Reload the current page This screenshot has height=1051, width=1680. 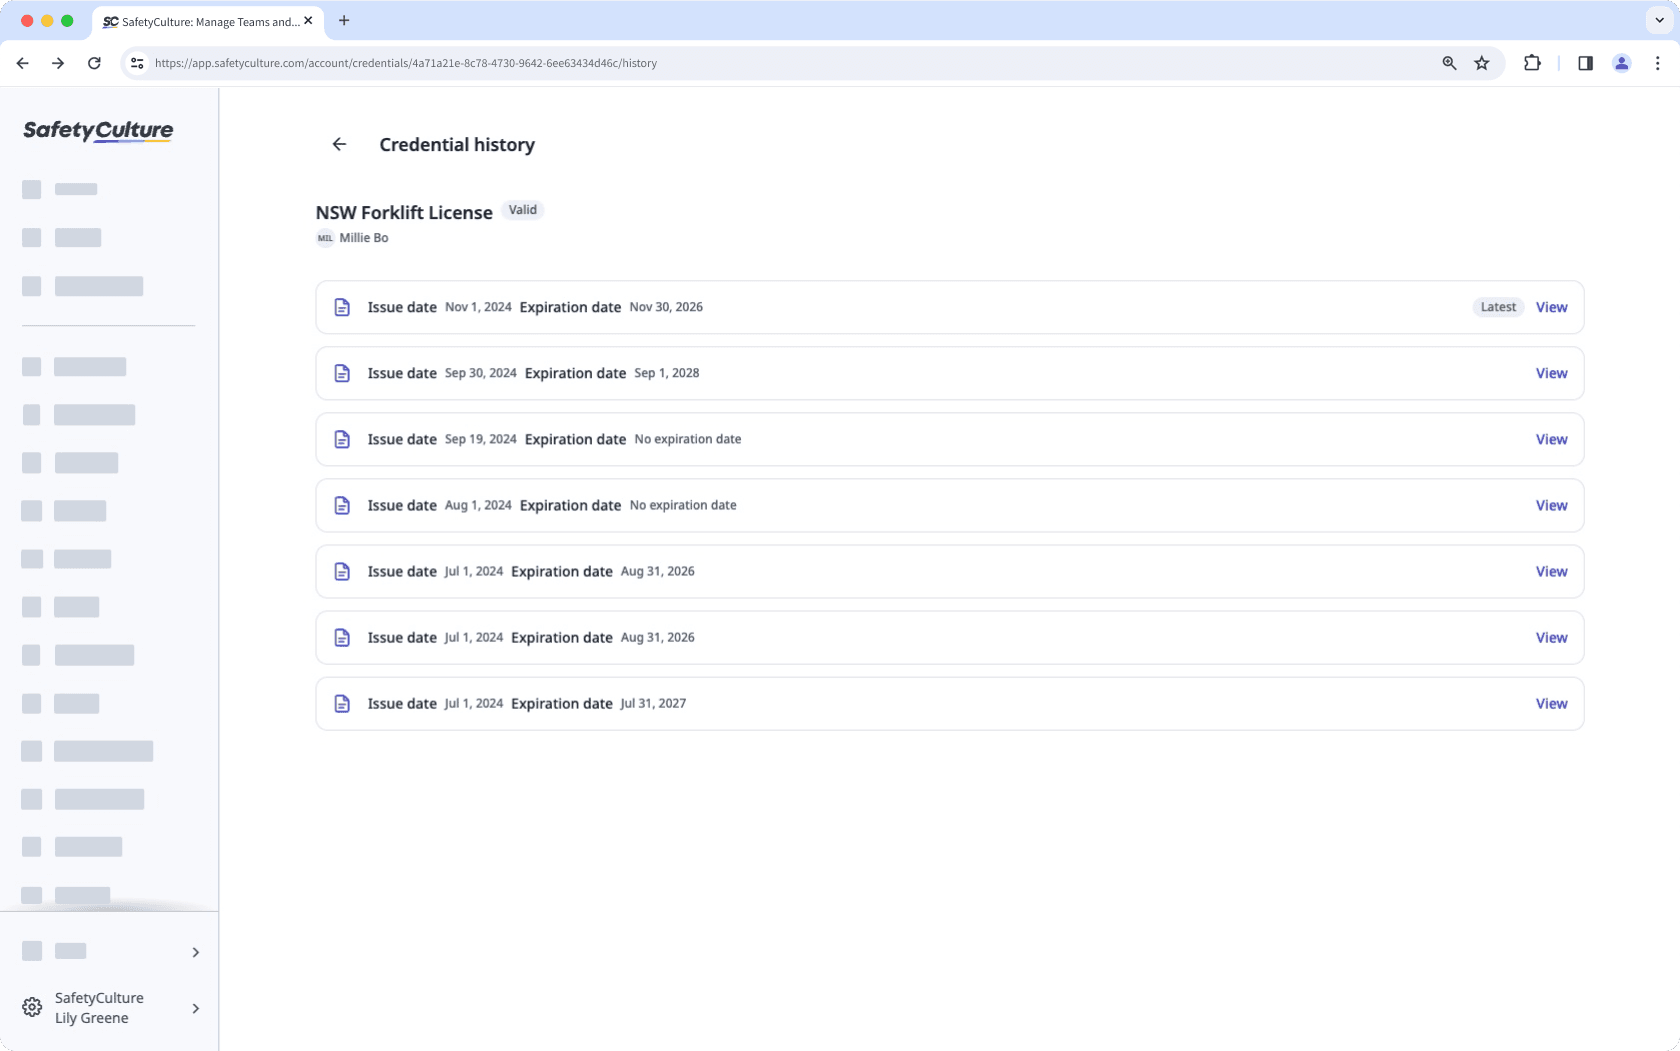[x=94, y=63]
